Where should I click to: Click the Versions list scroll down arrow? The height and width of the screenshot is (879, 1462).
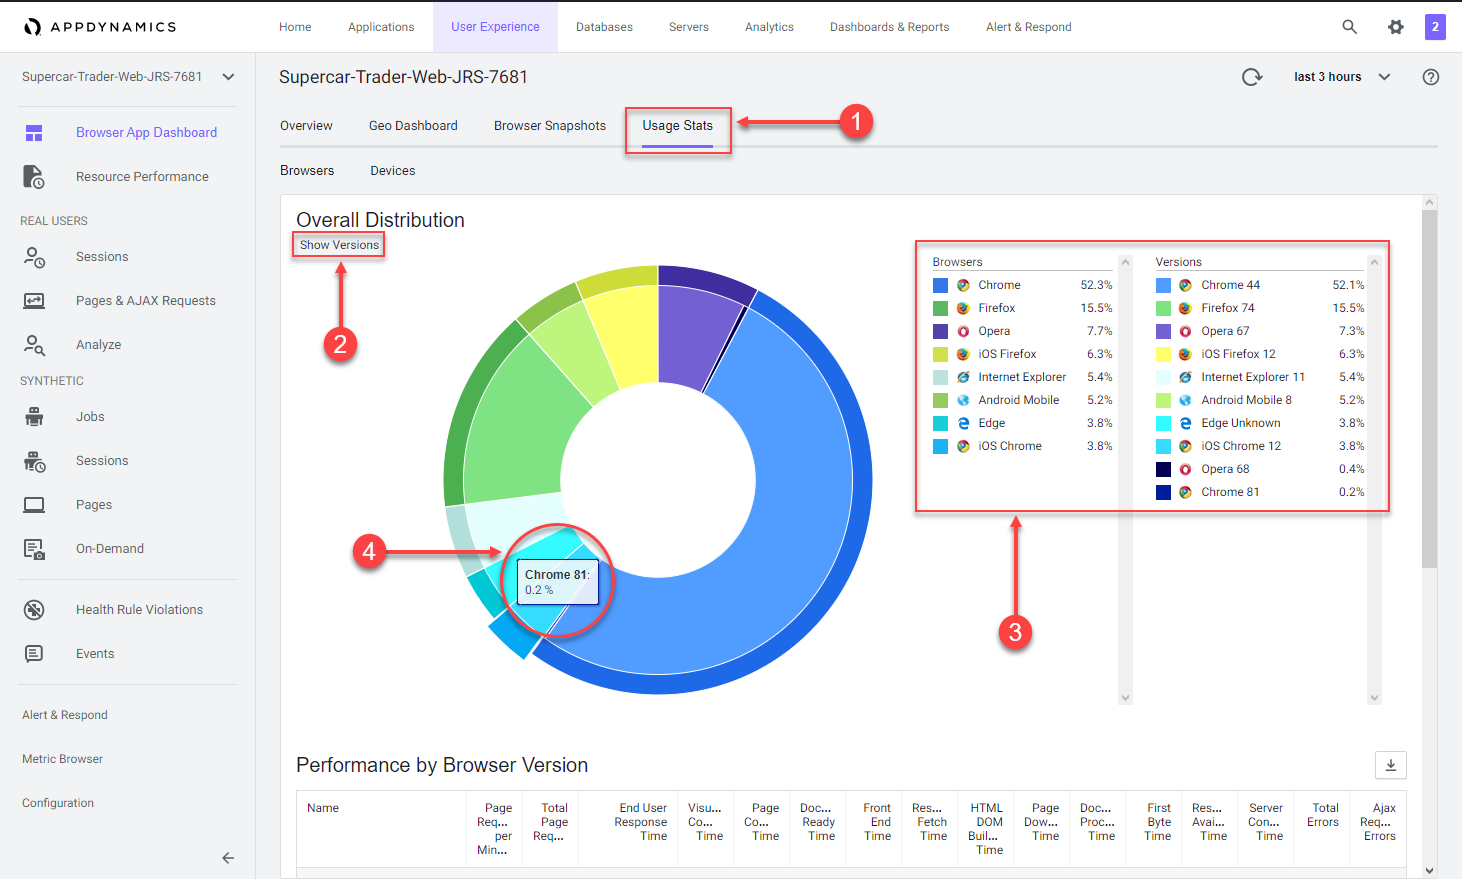tap(1374, 698)
